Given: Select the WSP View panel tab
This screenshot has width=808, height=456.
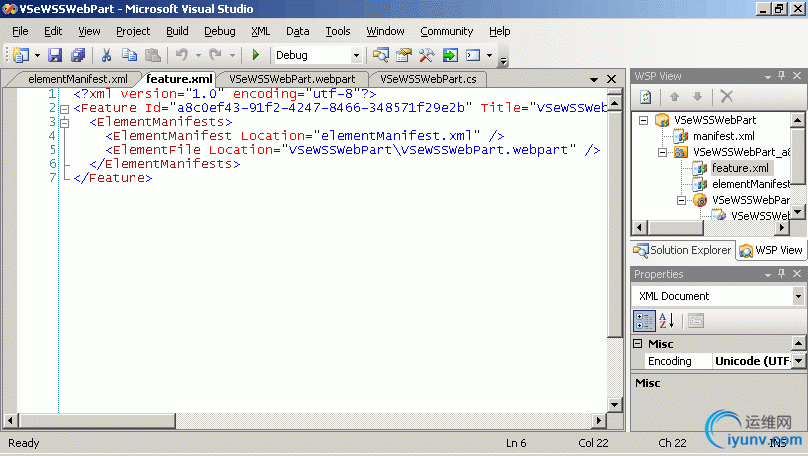Looking at the screenshot, I should pos(771,250).
